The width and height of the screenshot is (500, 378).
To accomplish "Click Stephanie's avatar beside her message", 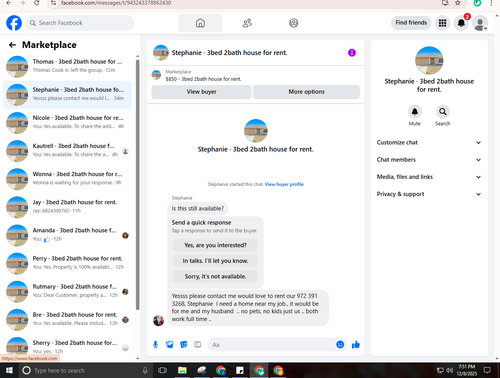I will pos(158,320).
